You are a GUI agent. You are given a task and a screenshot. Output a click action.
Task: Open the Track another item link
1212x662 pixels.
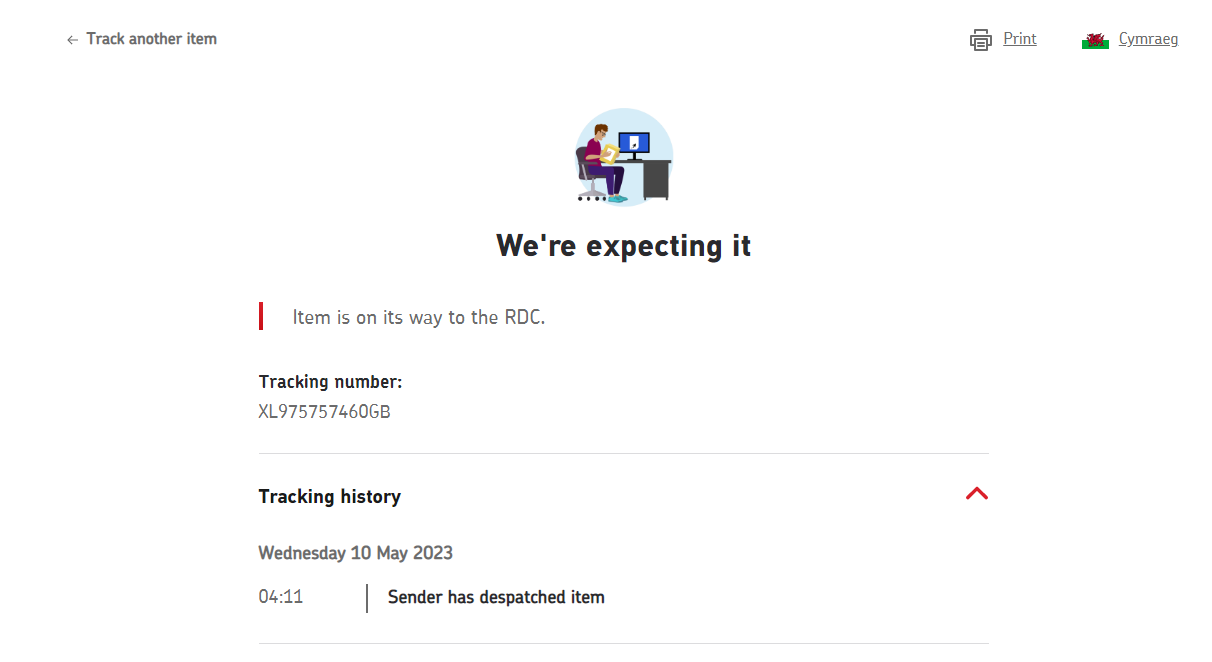[x=151, y=39]
